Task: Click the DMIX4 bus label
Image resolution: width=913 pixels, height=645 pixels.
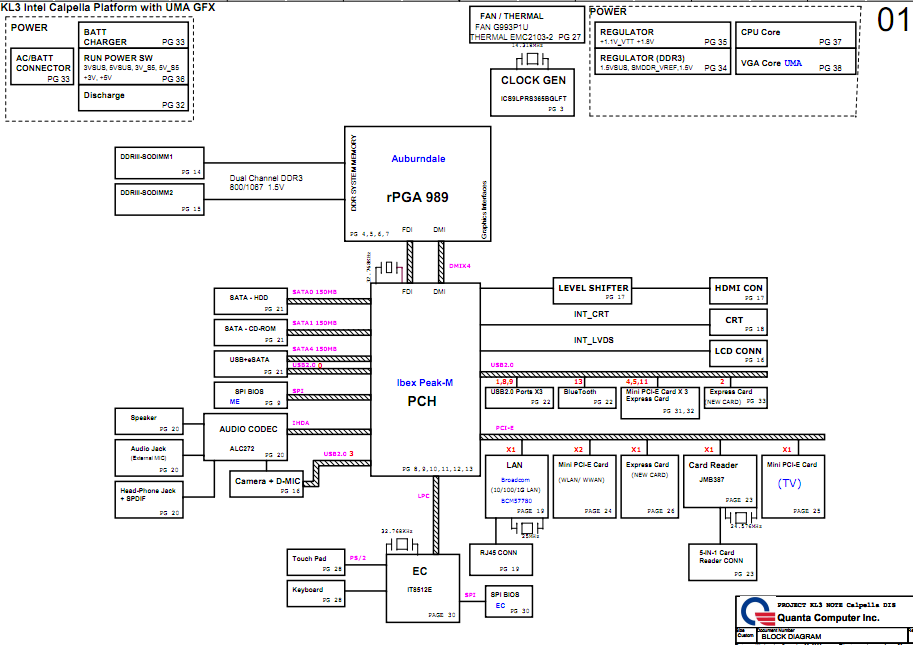Action: click(459, 266)
